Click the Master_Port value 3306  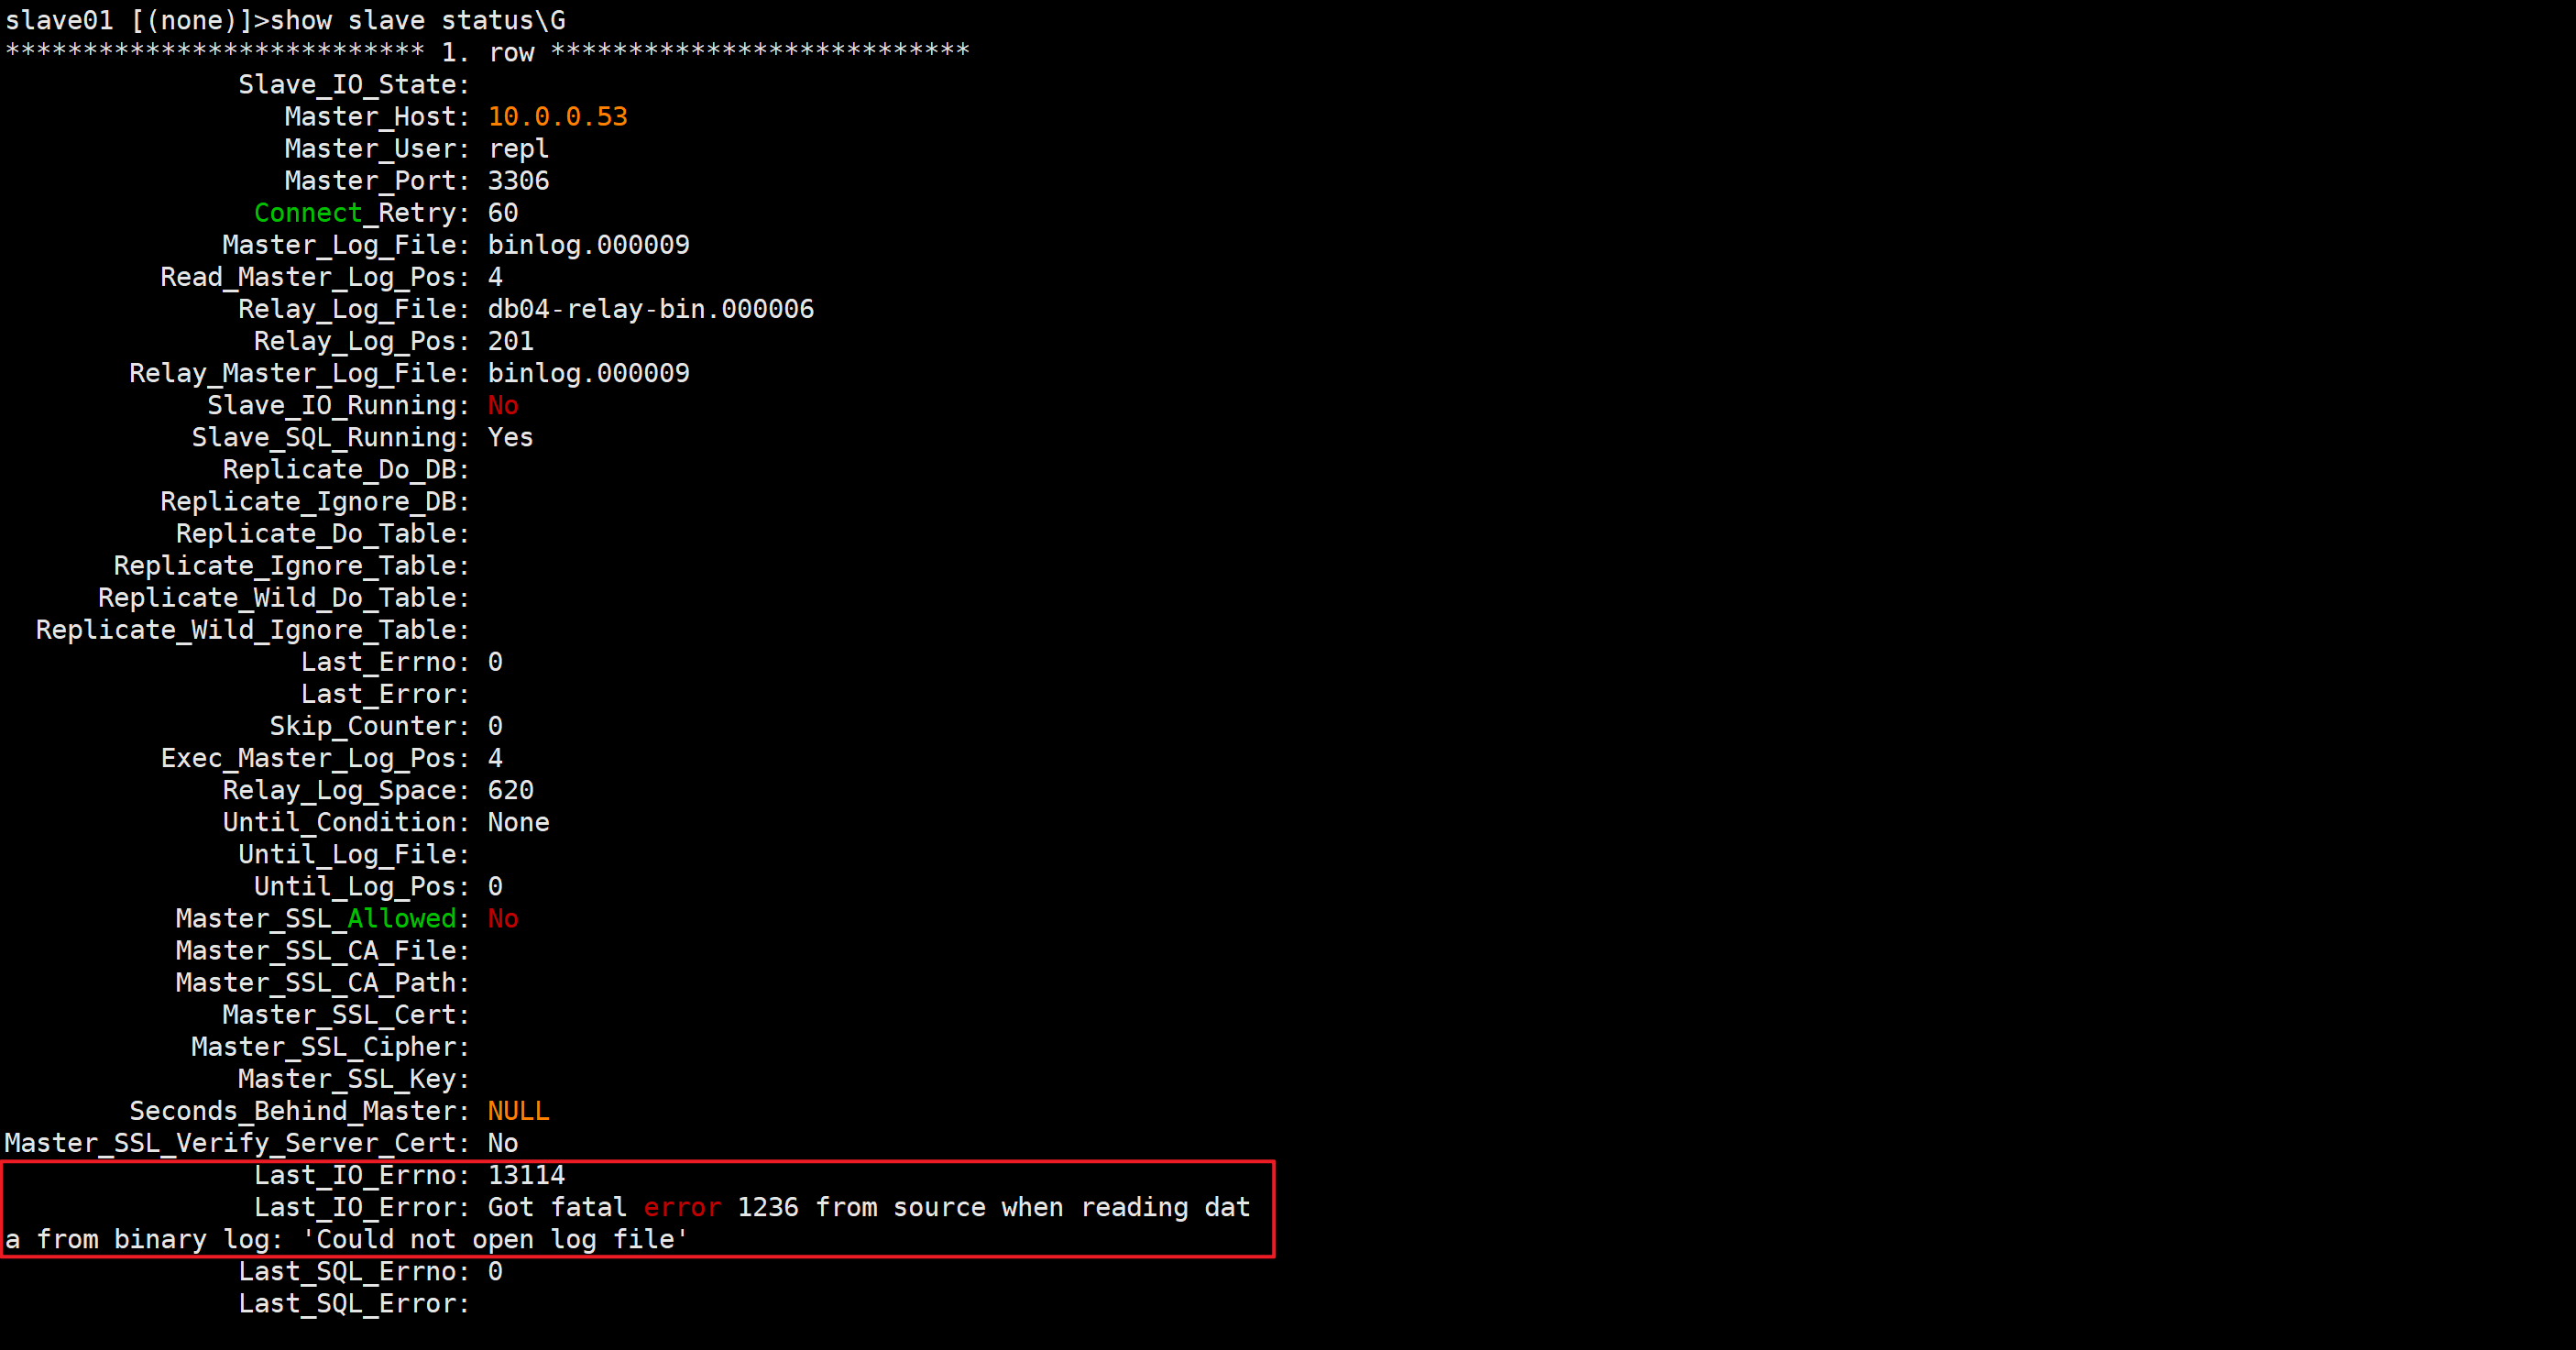click(519, 181)
